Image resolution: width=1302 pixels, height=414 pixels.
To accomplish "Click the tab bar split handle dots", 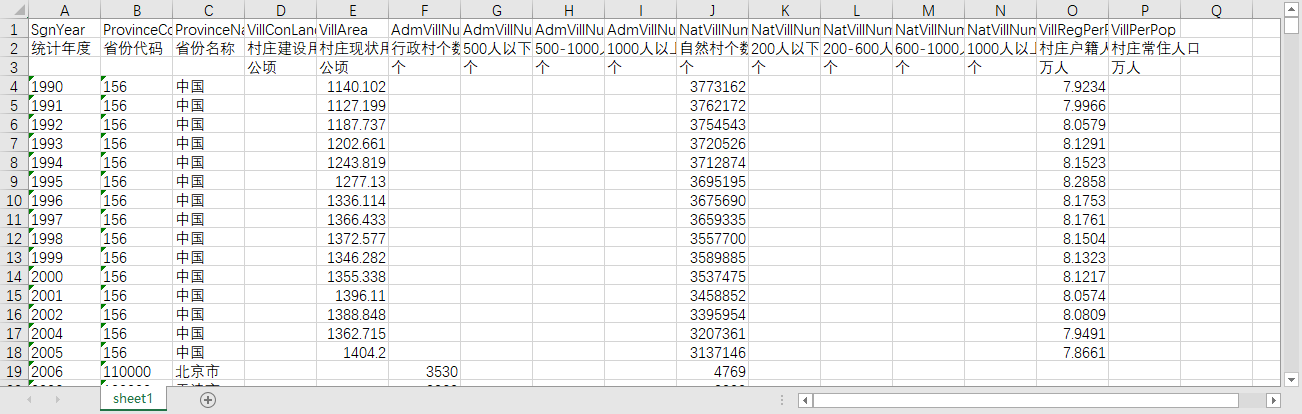I will pyautogui.click(x=783, y=400).
